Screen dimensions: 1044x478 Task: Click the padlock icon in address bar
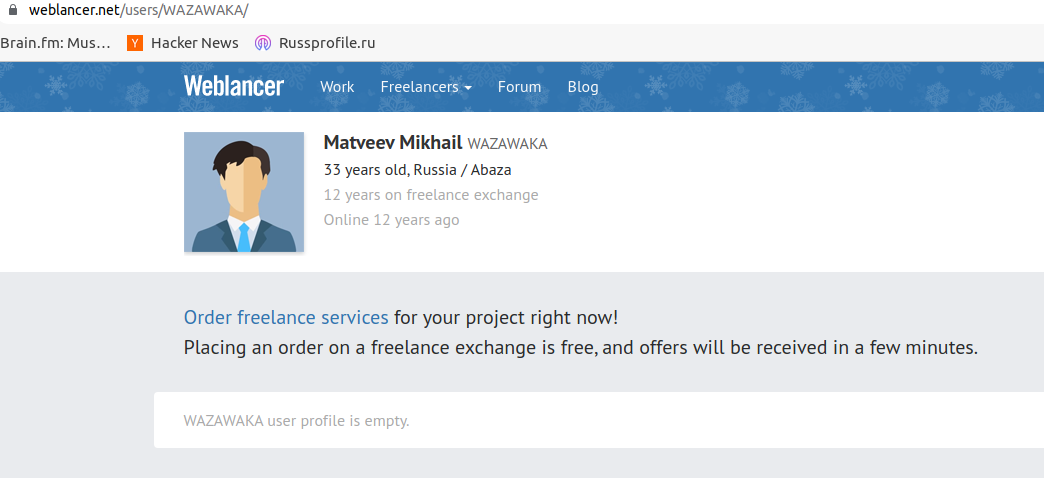(x=11, y=11)
